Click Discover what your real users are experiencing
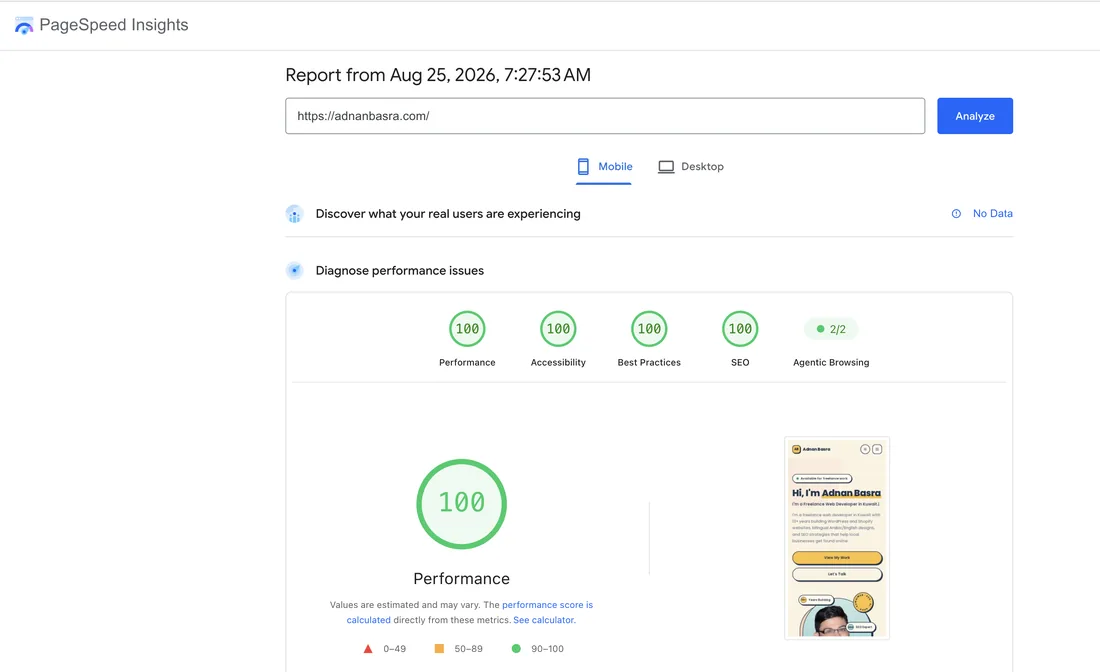 click(x=448, y=214)
